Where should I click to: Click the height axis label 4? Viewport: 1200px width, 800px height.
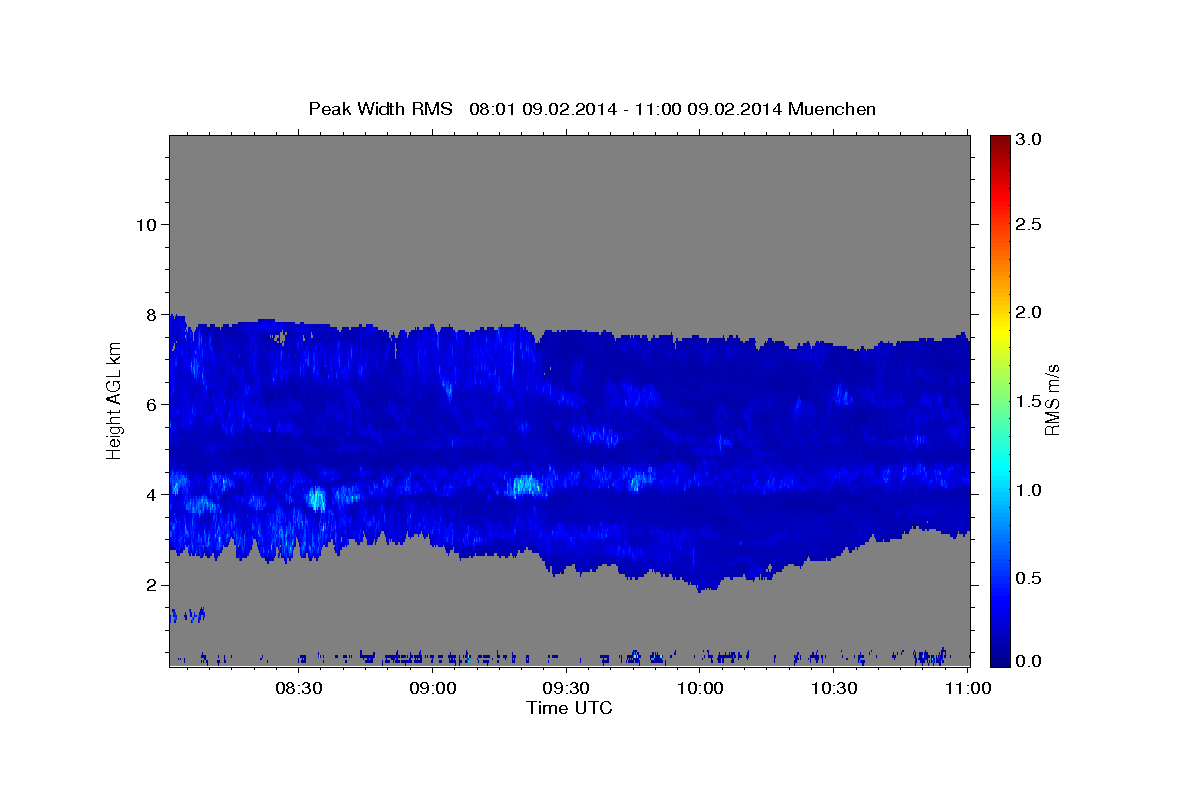point(152,495)
